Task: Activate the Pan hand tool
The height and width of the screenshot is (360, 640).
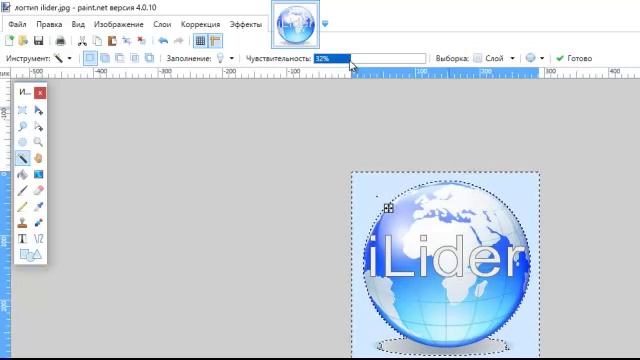Action: point(38,158)
